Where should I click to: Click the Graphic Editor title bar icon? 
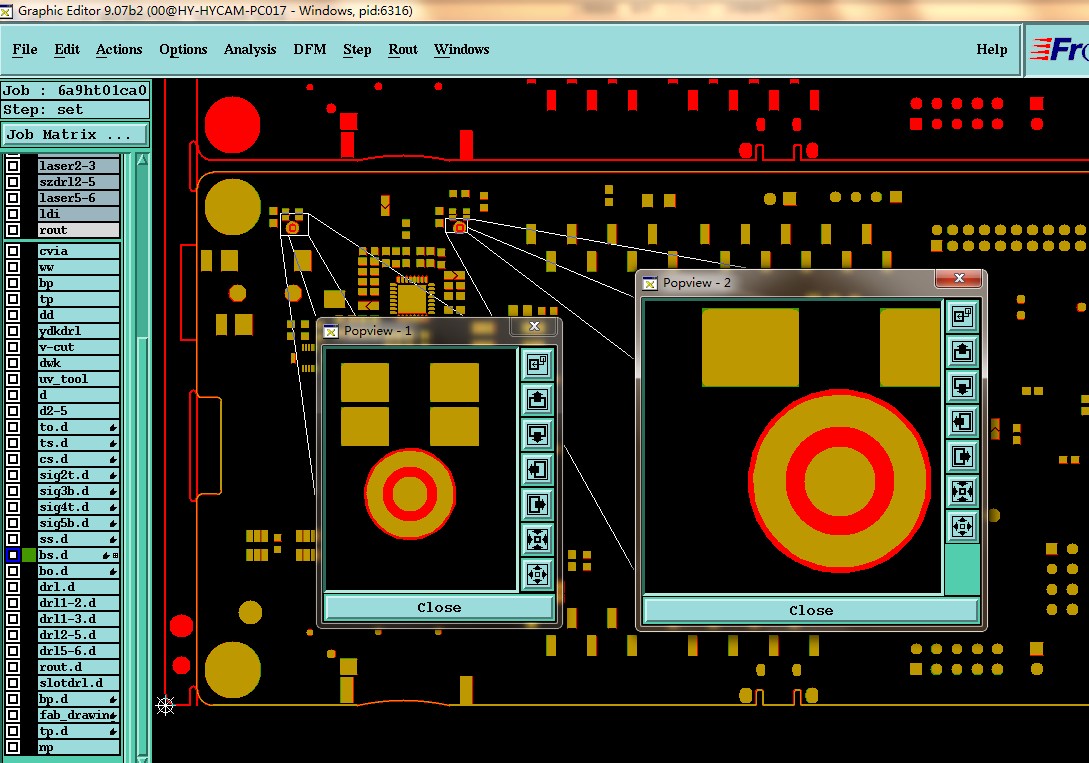coord(6,10)
